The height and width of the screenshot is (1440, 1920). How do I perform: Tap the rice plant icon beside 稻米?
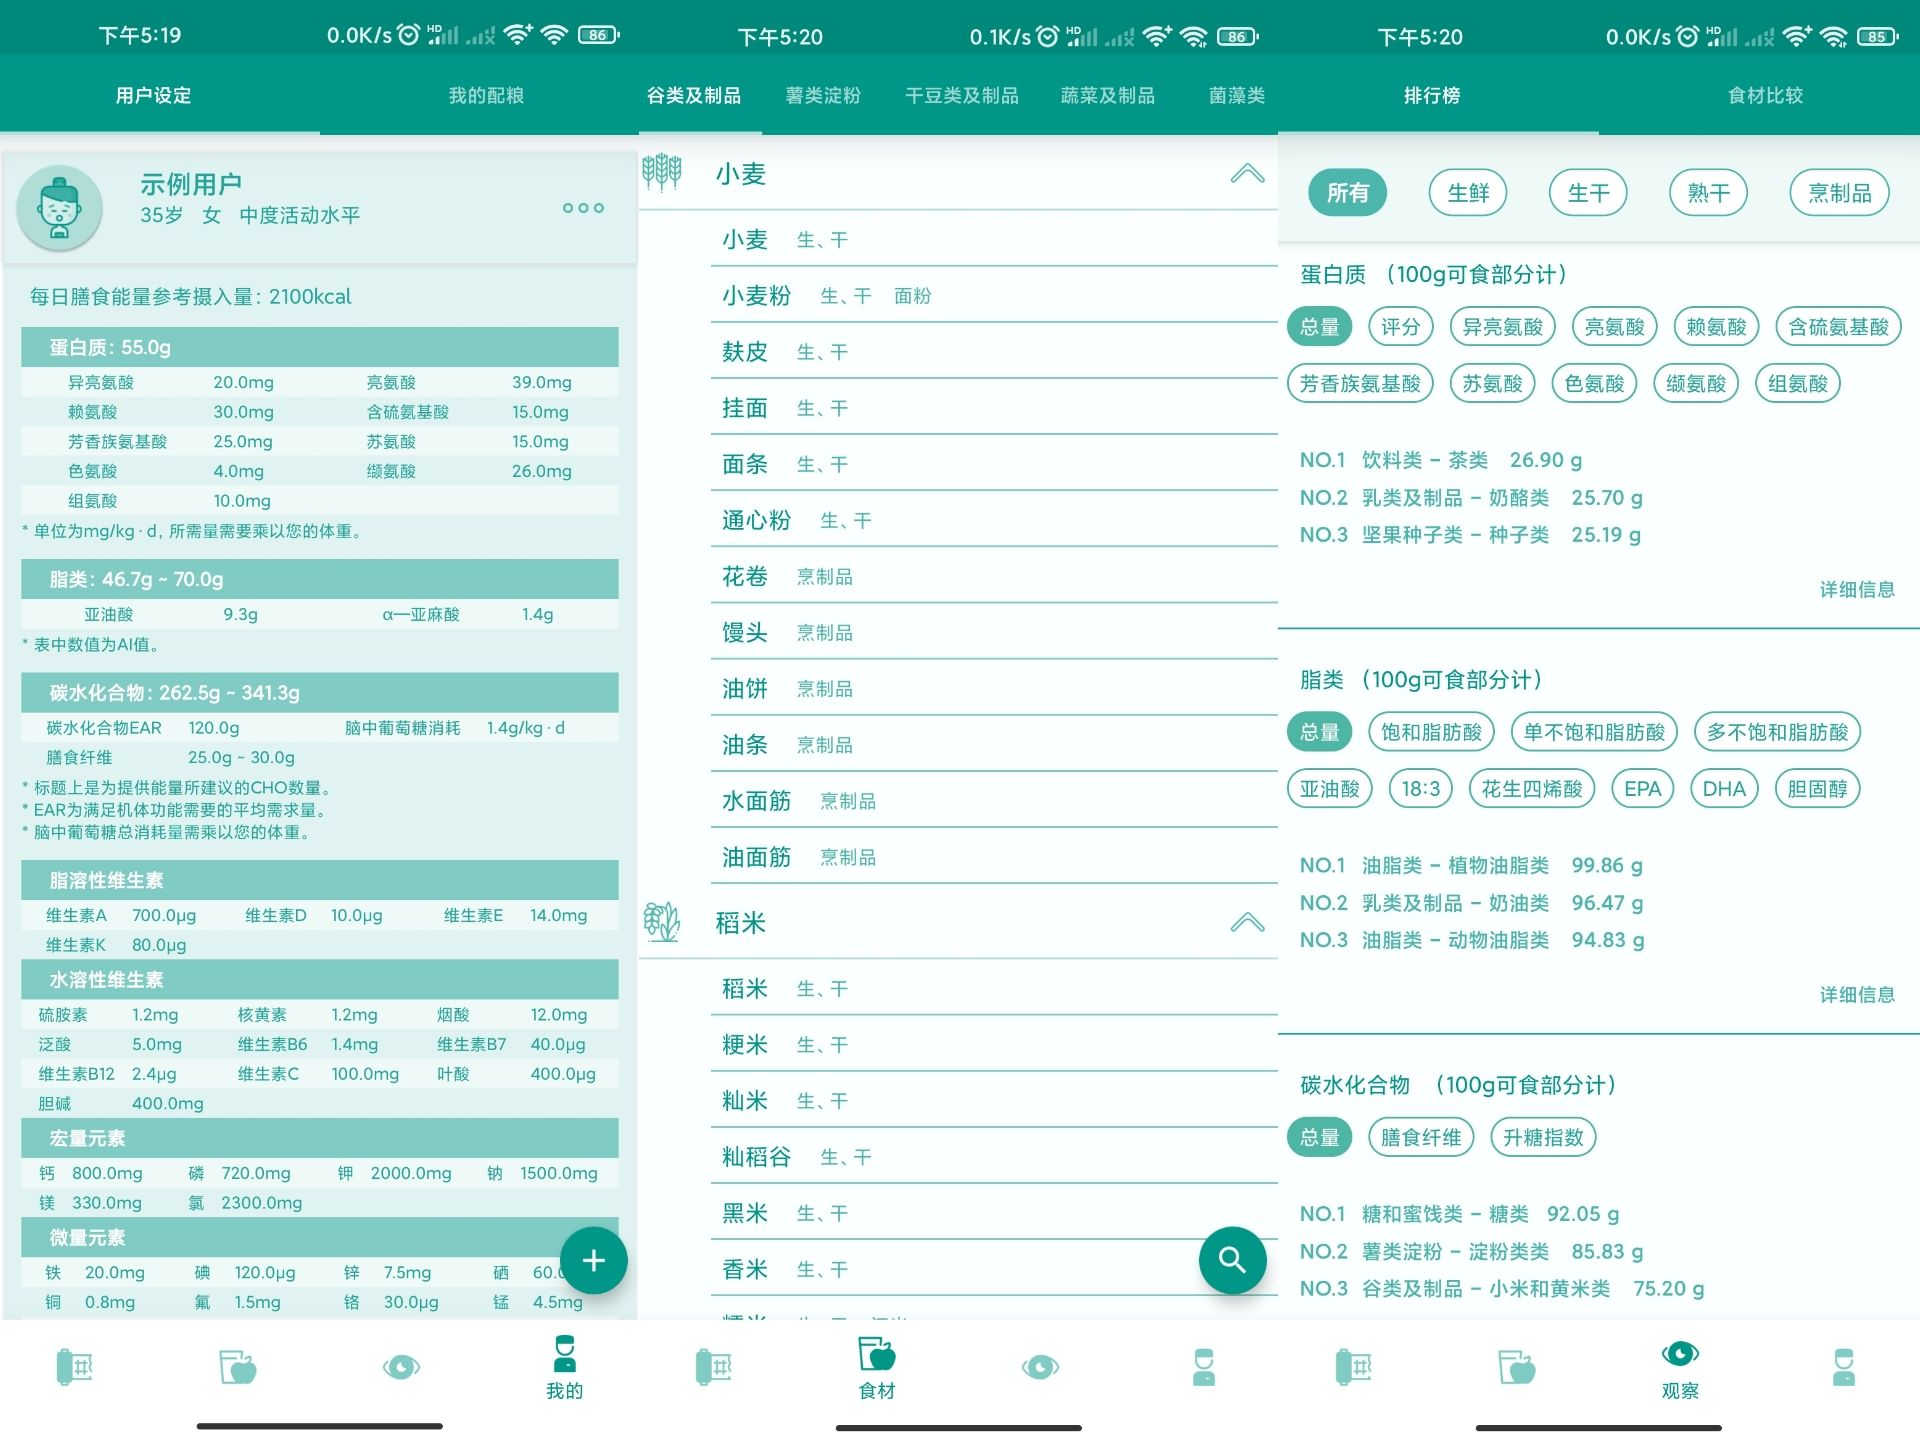pyautogui.click(x=662, y=922)
